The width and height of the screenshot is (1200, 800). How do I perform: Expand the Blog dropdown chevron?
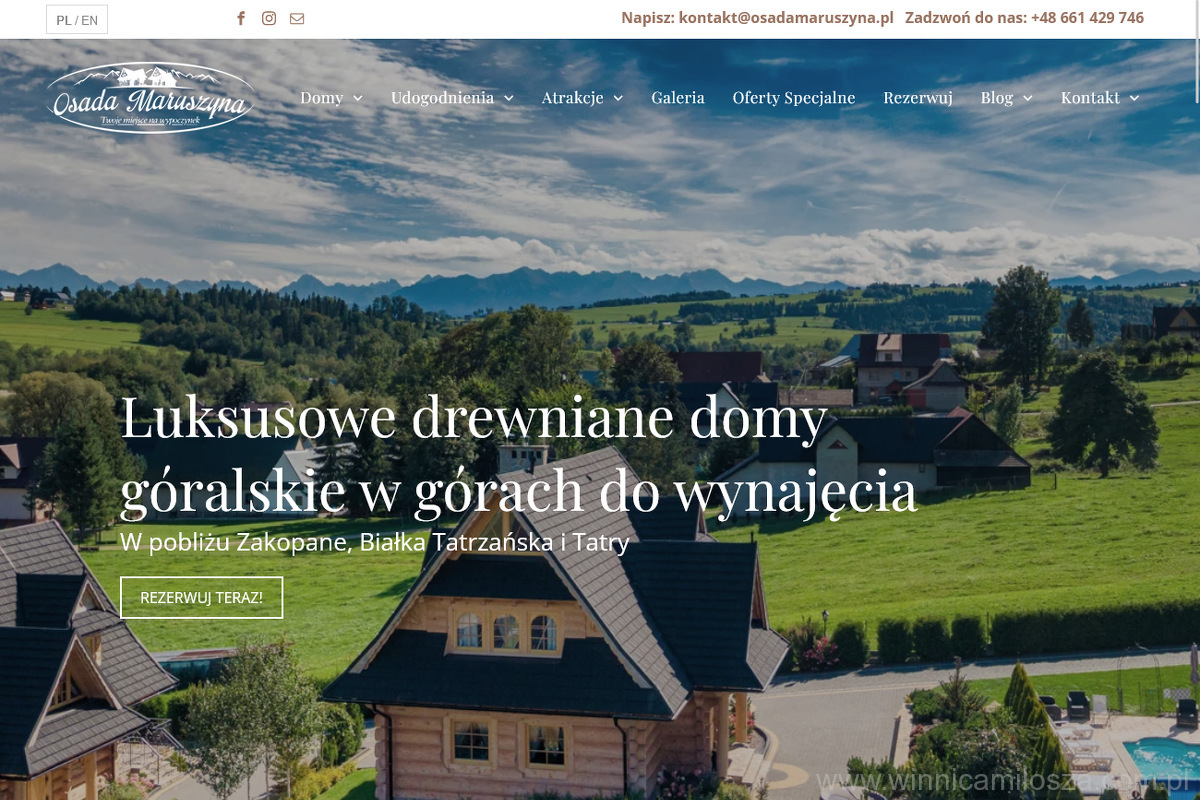(x=1028, y=98)
